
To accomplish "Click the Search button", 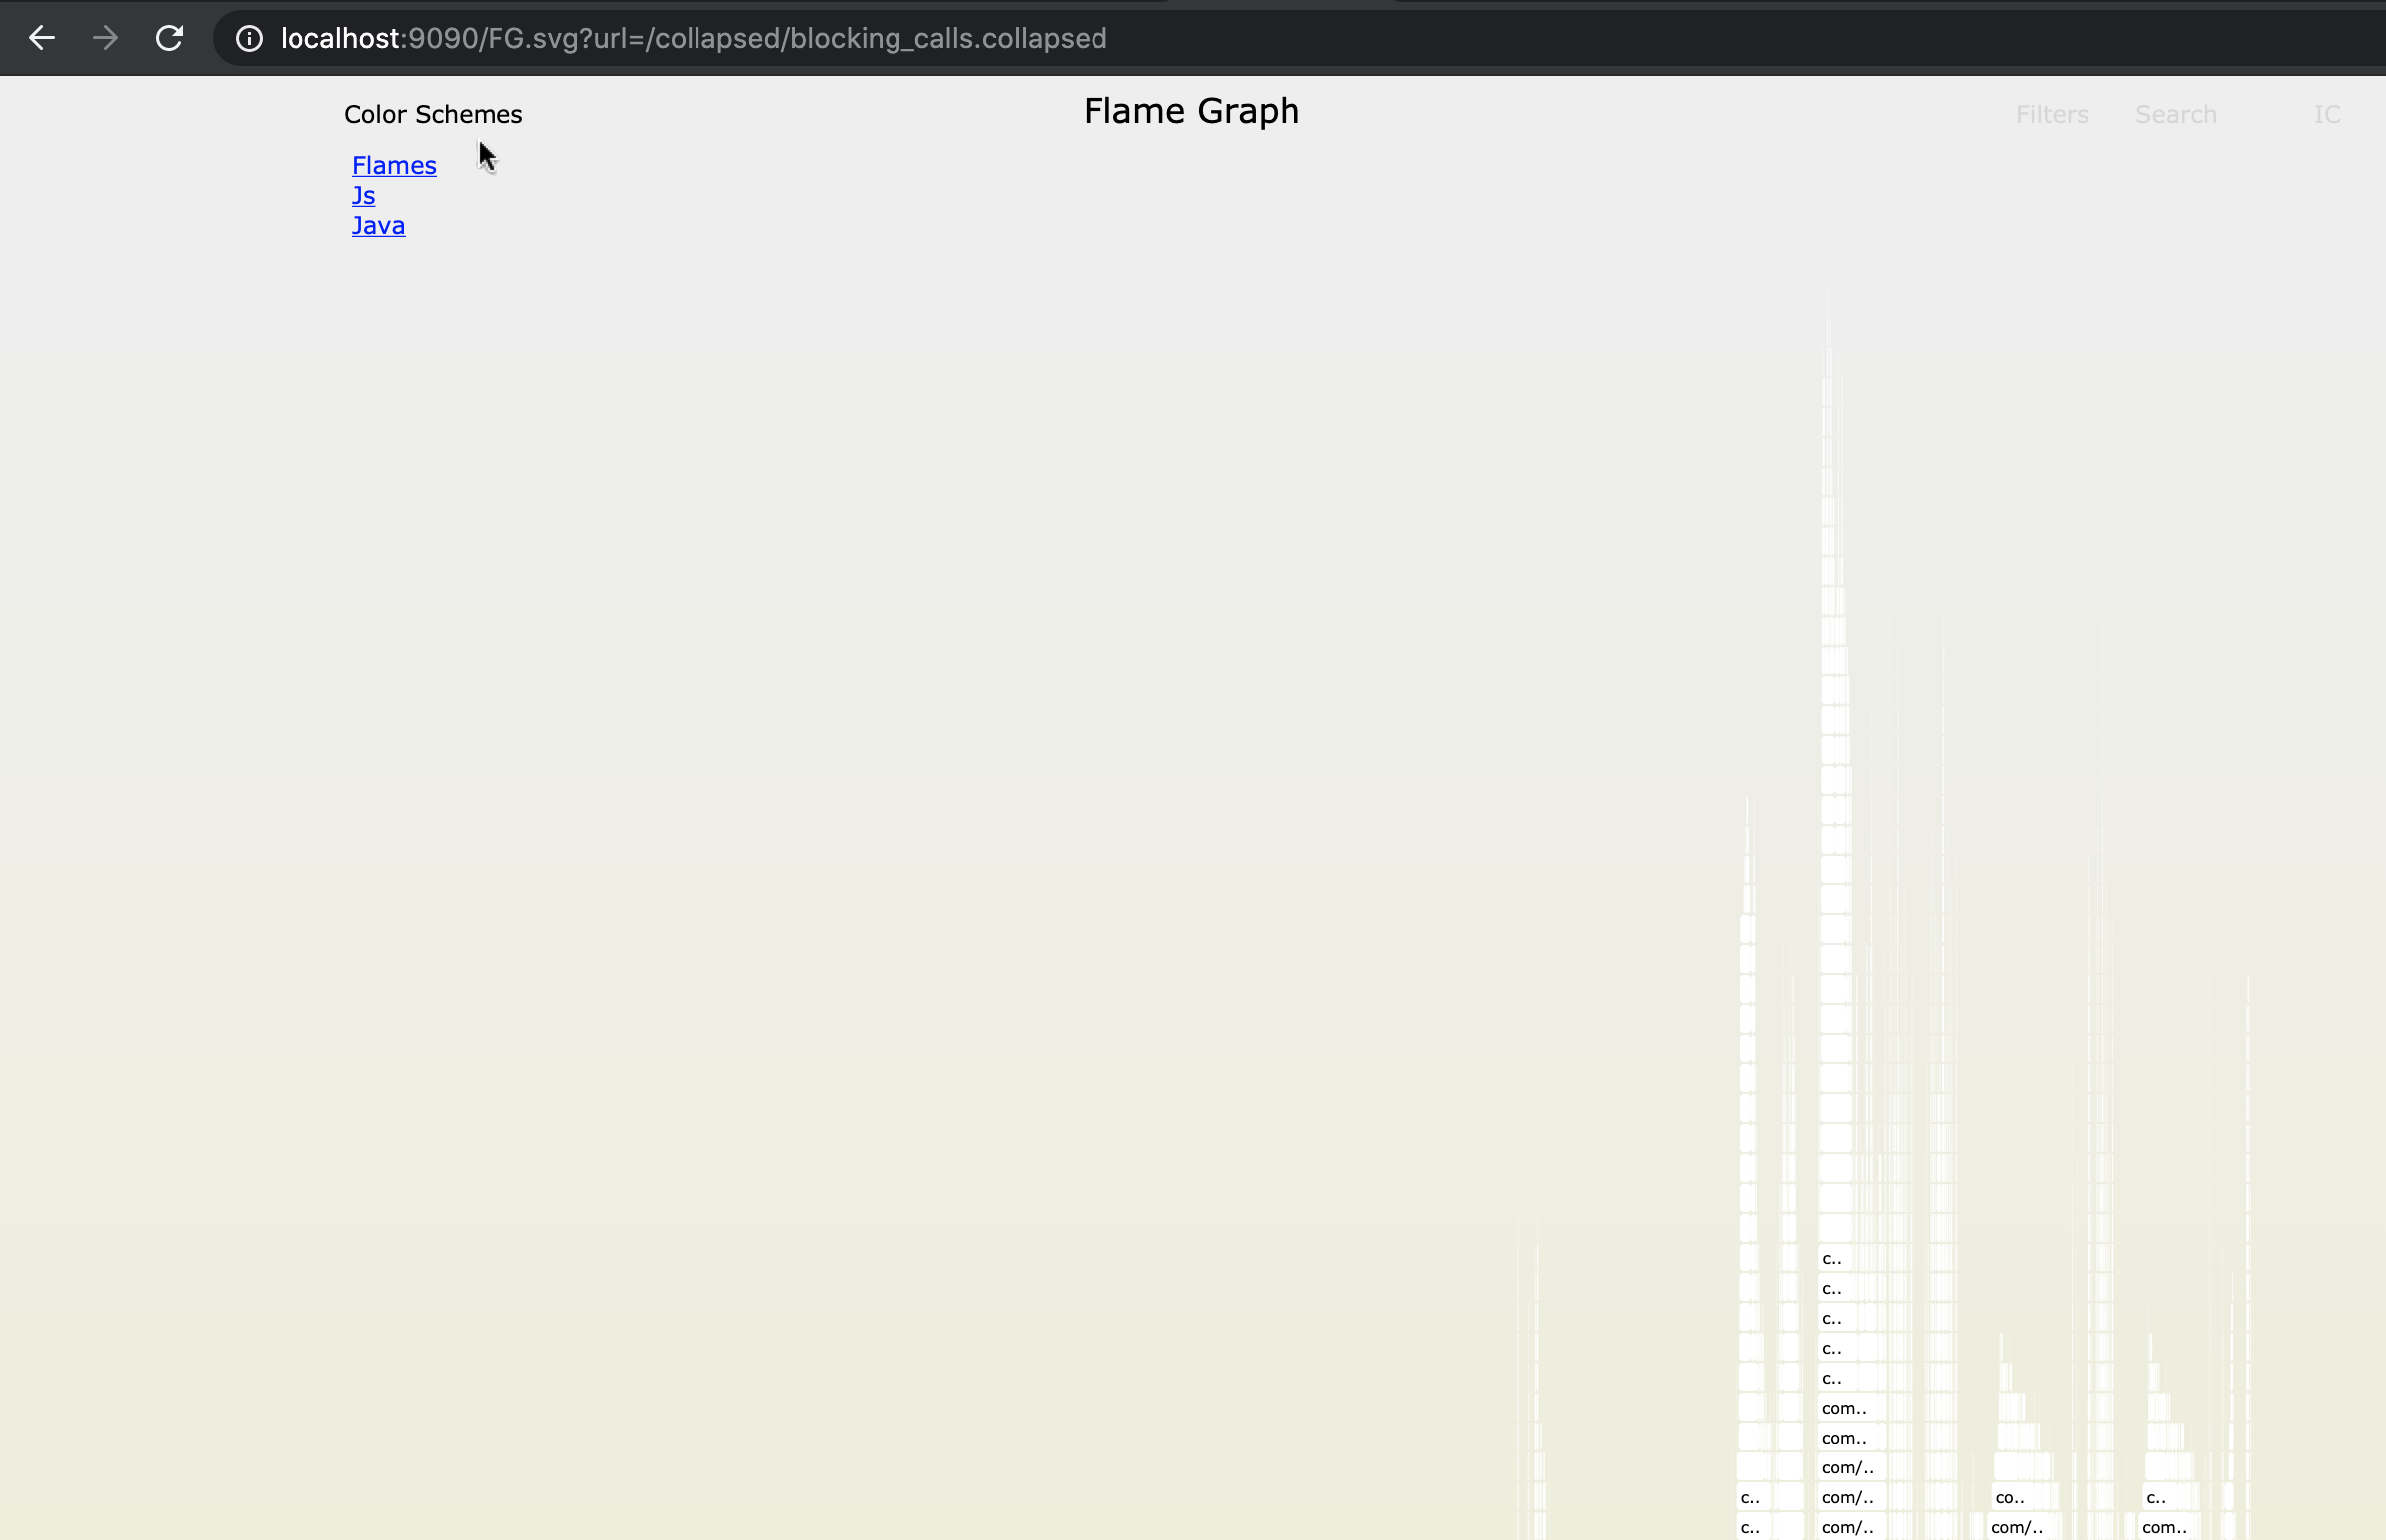I will point(2175,115).
